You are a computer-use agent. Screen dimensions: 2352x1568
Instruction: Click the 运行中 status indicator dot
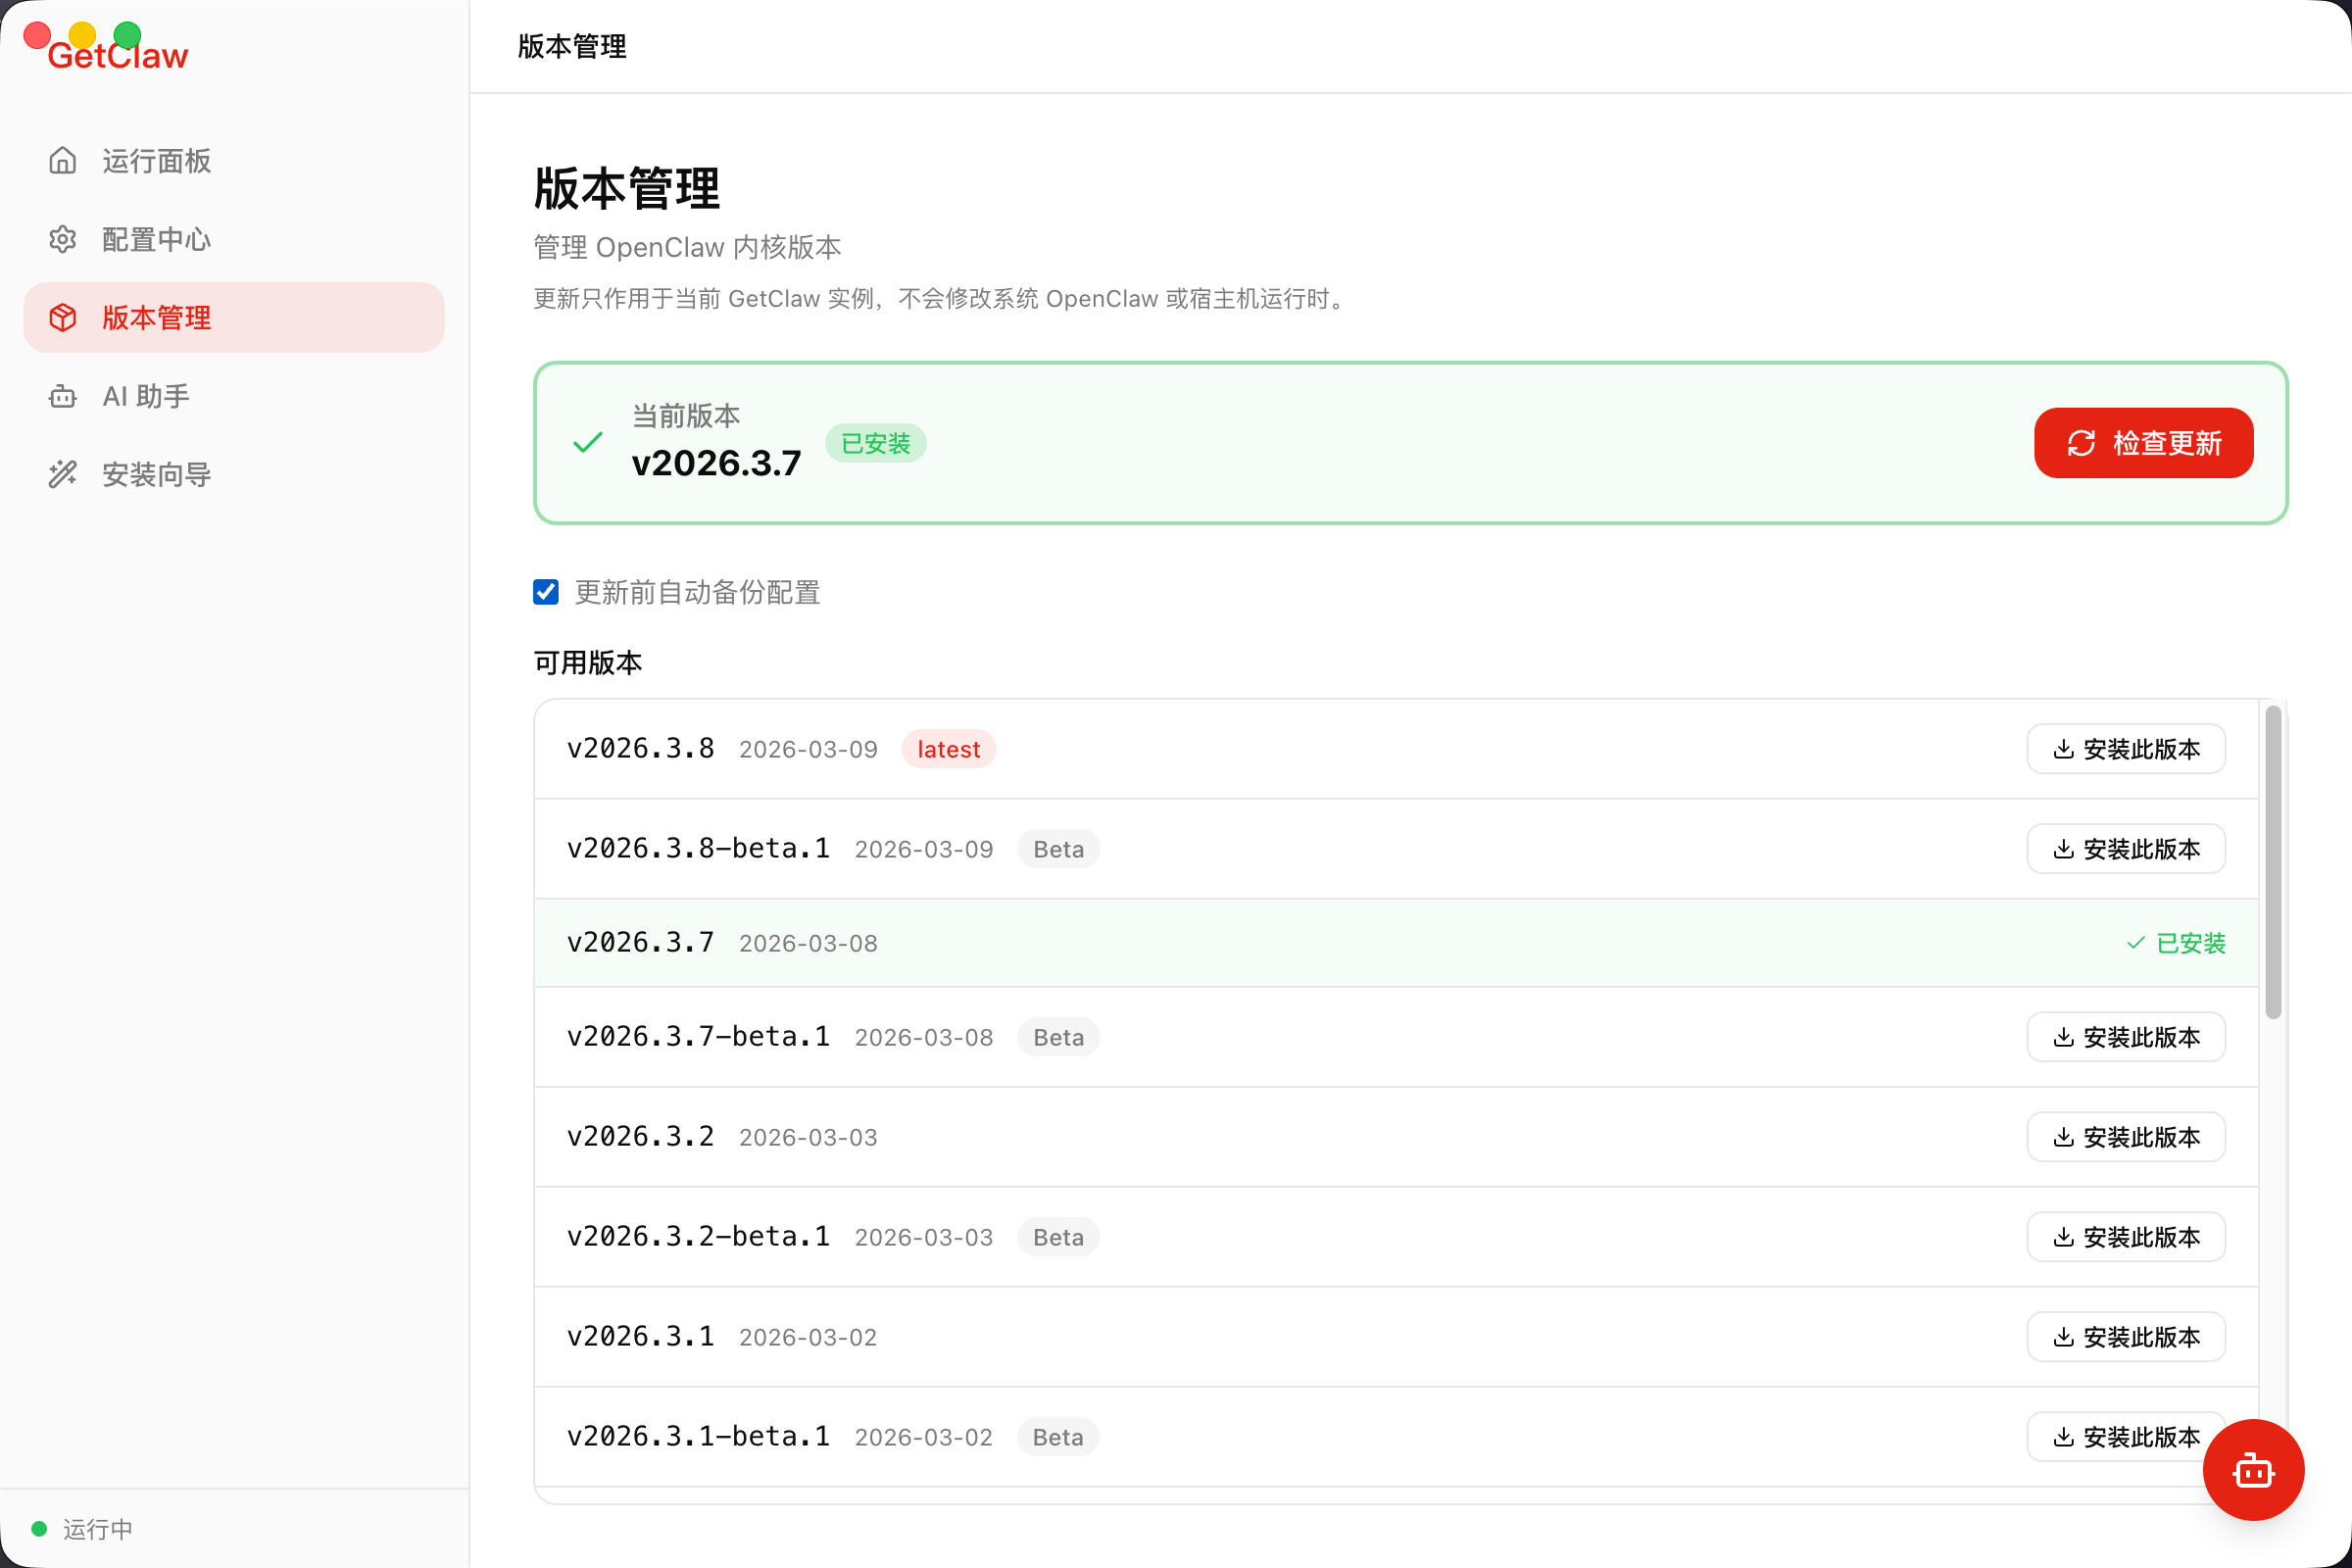pos(40,1528)
